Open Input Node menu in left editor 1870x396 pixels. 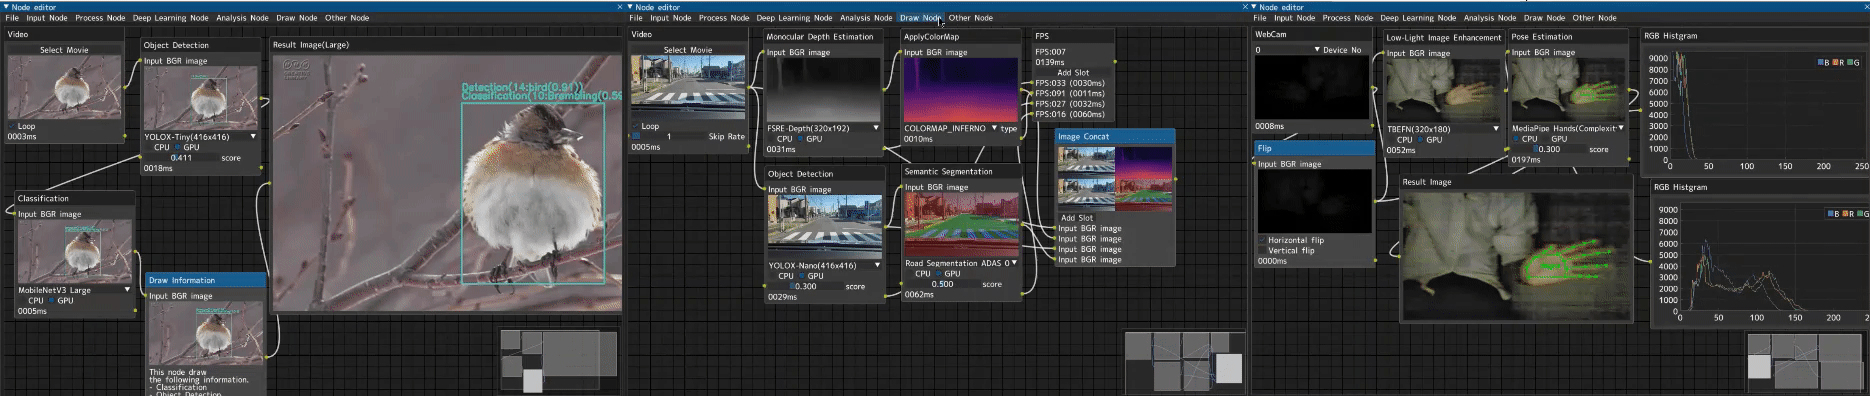click(47, 17)
